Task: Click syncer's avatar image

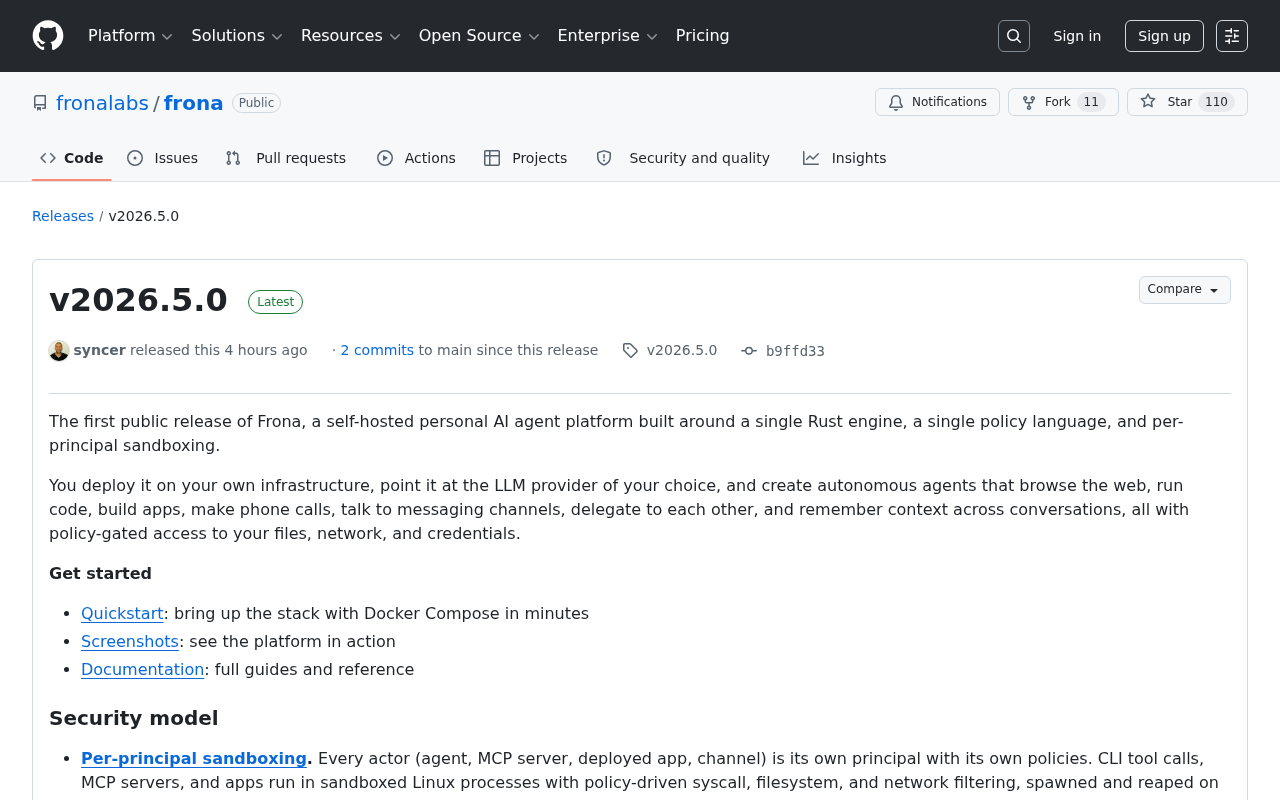Action: (x=59, y=350)
